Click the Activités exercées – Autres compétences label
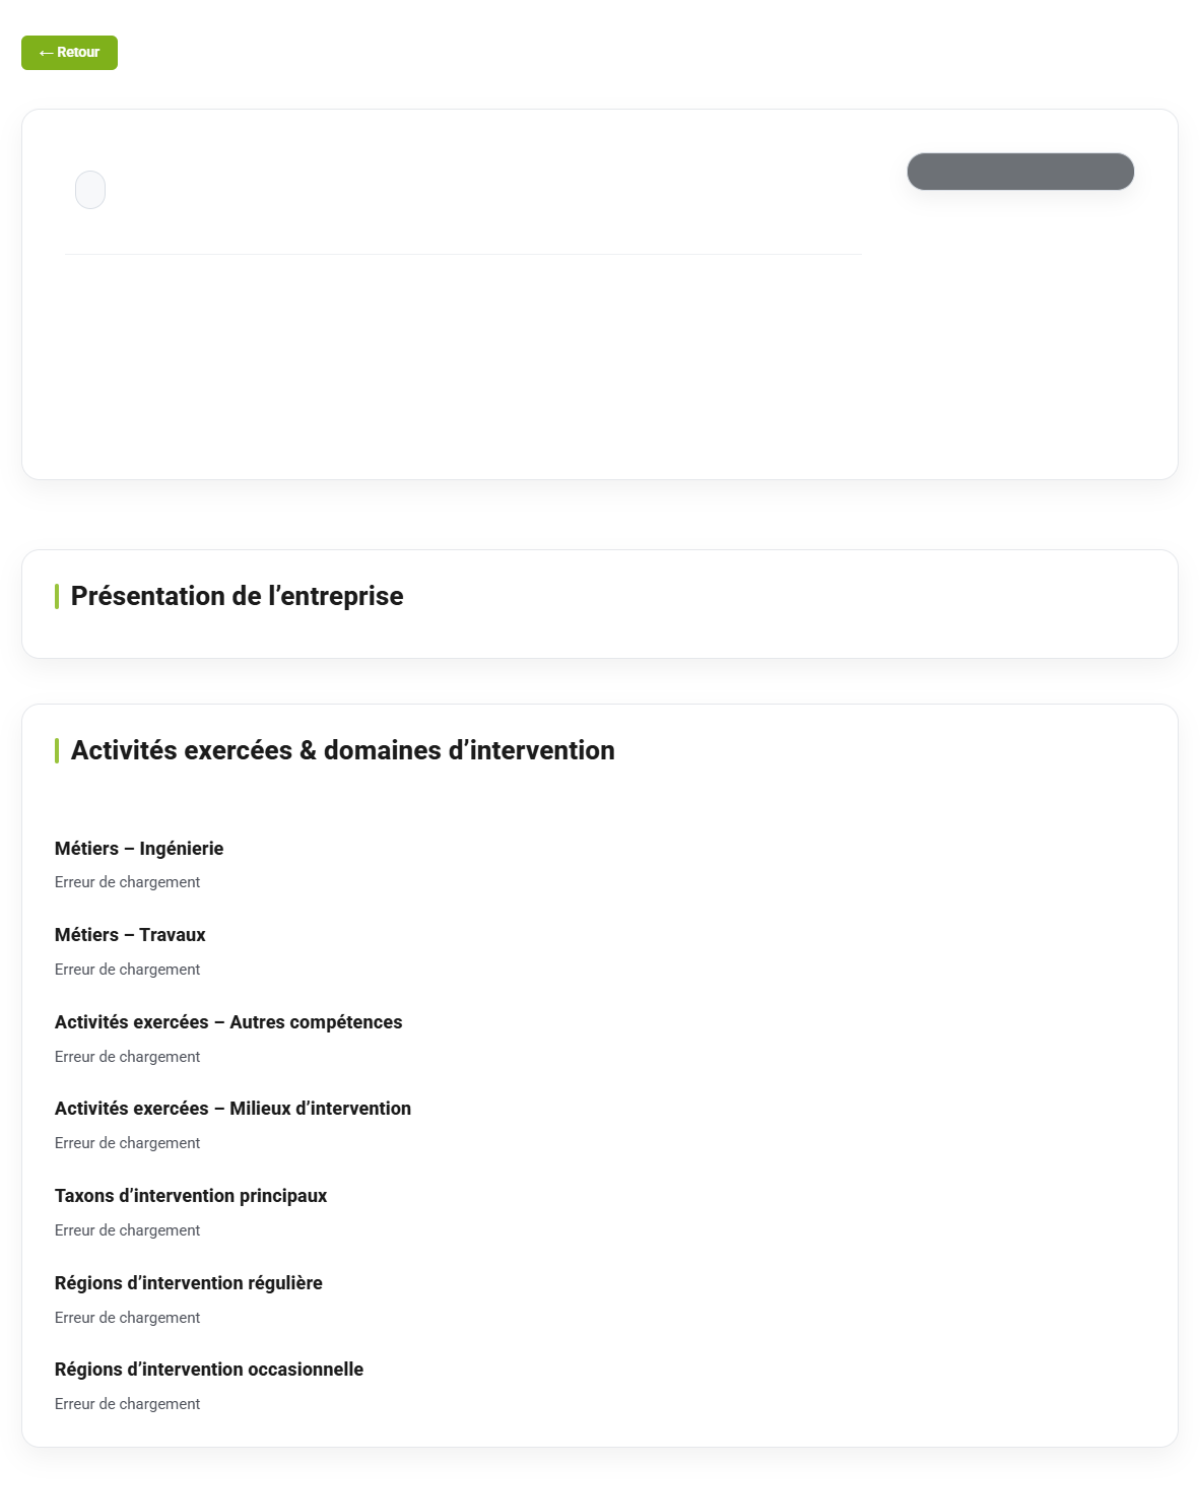 click(x=228, y=1022)
